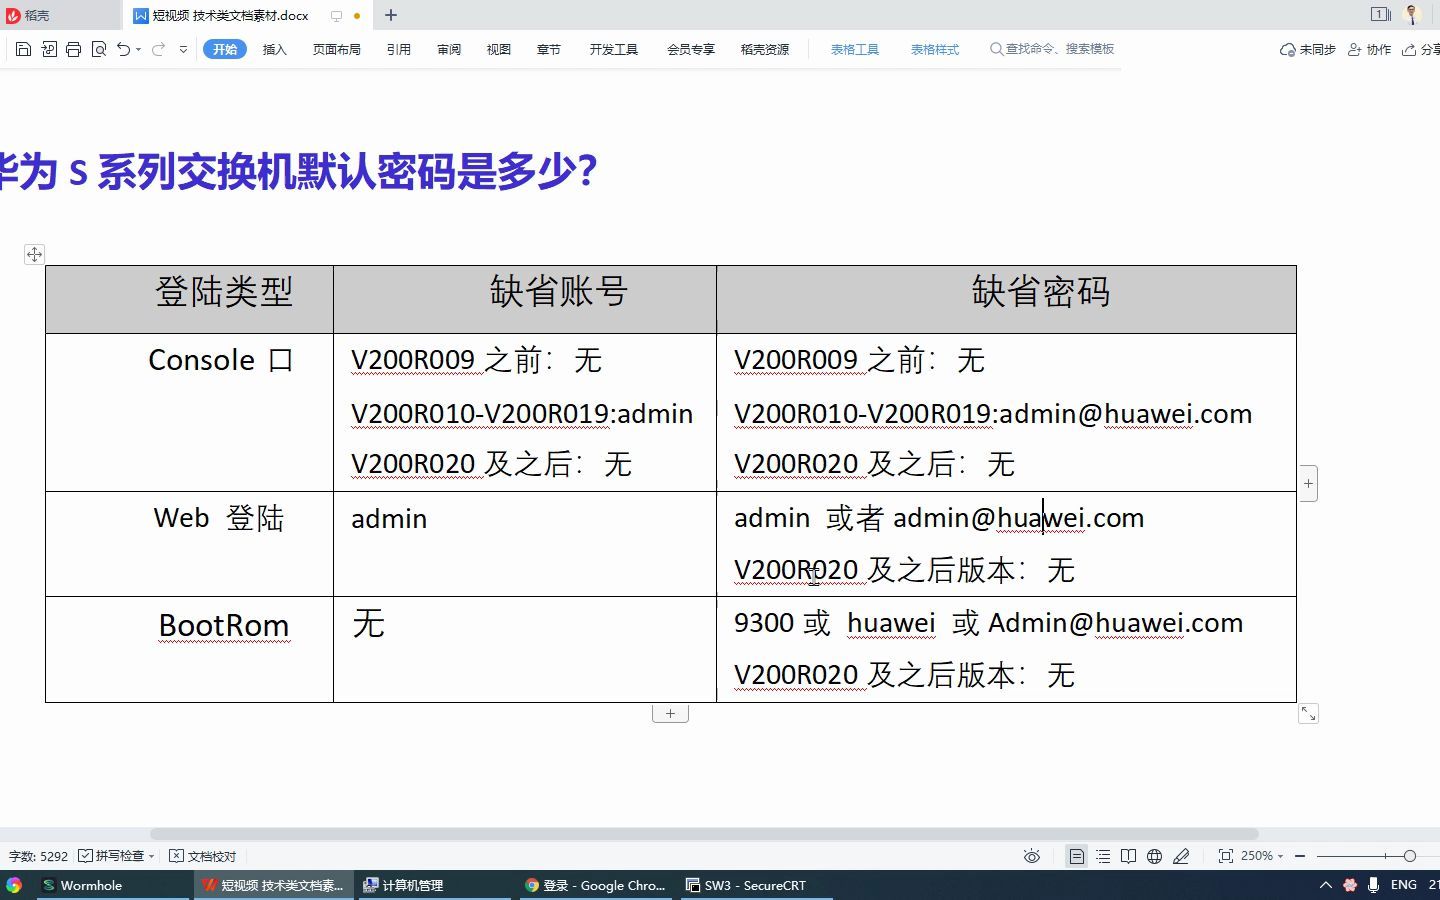Click the user avatar at top right

(1413, 14)
